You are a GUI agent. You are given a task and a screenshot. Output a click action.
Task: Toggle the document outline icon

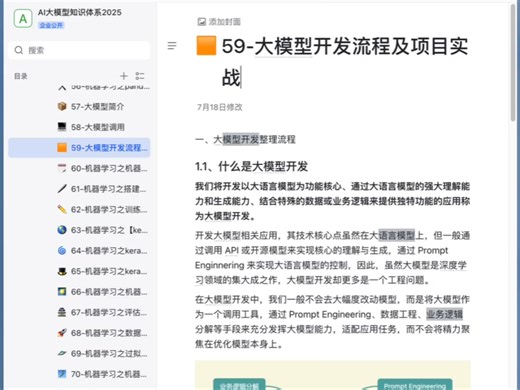[x=172, y=46]
